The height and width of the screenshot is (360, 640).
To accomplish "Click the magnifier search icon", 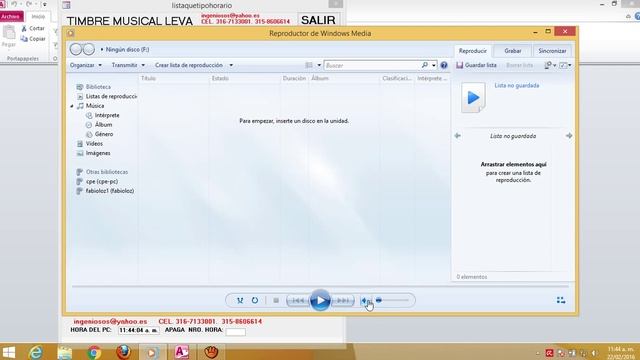I will 424,65.
